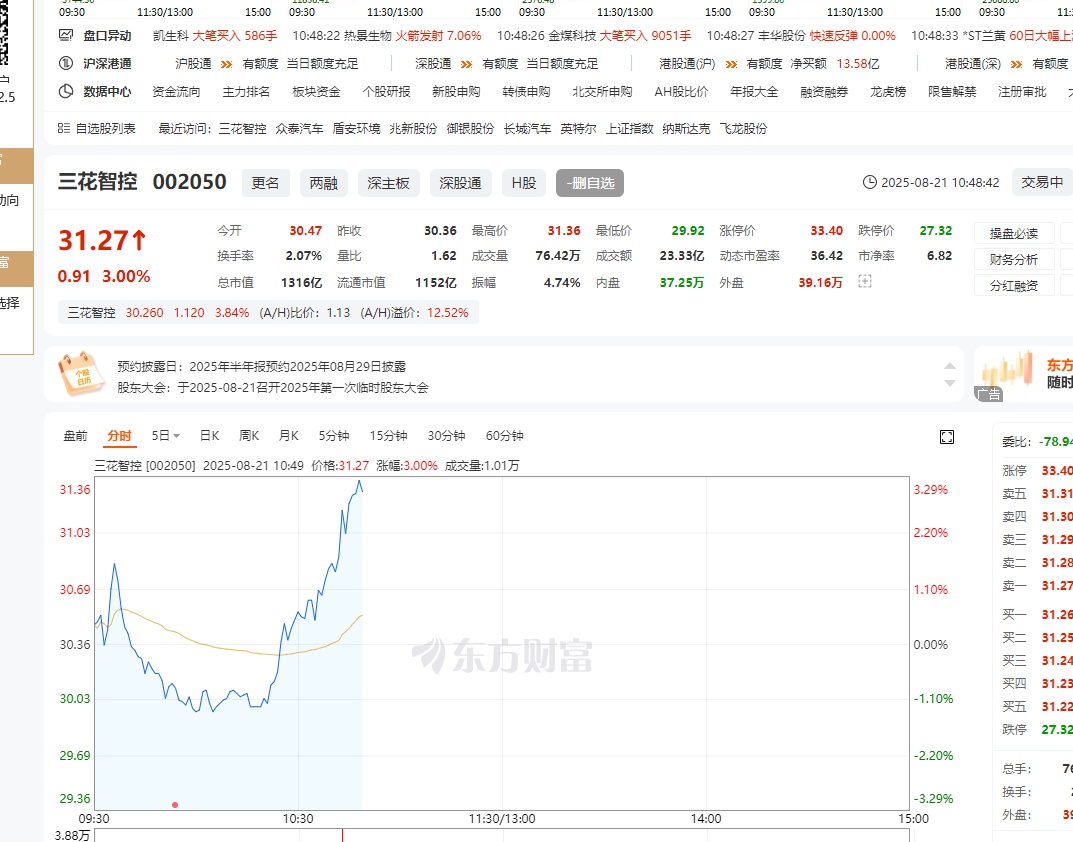
Task: Switch to the 日K chart tab
Action: pyautogui.click(x=209, y=435)
